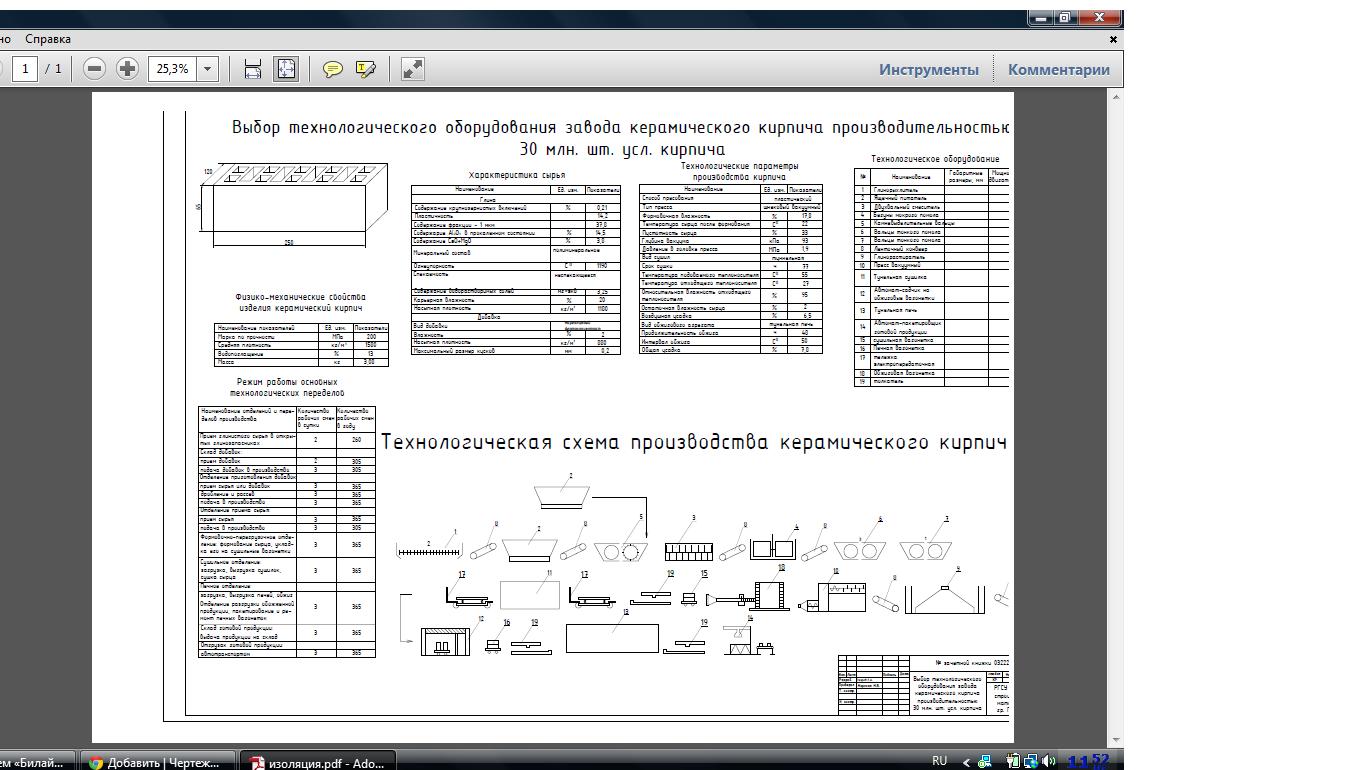Click 'Физико-механические свойства' heading text
This screenshot has width=1366, height=770.
click(300, 297)
